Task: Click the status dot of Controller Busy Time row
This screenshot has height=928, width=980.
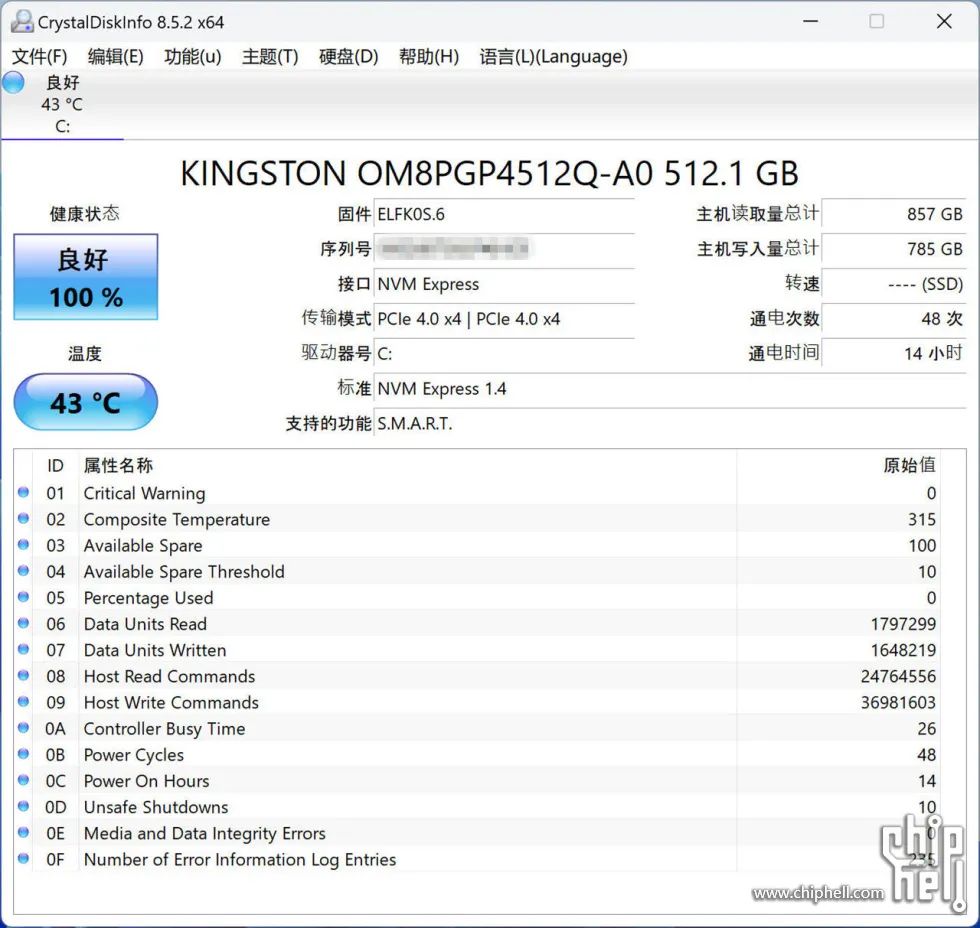Action: pyautogui.click(x=24, y=728)
